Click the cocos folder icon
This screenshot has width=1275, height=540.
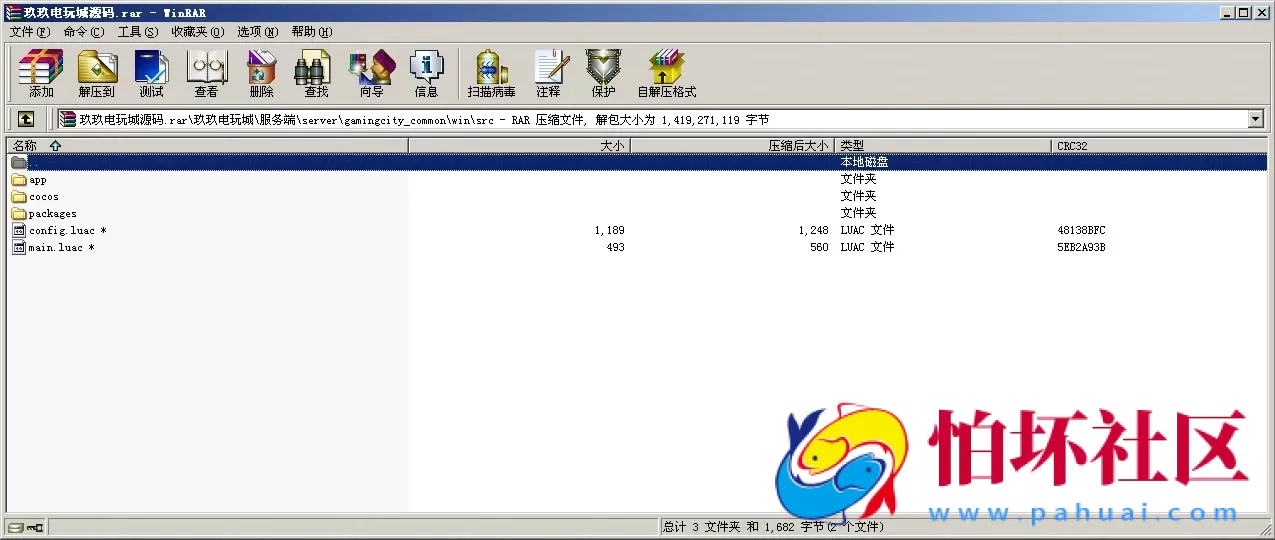coord(19,197)
